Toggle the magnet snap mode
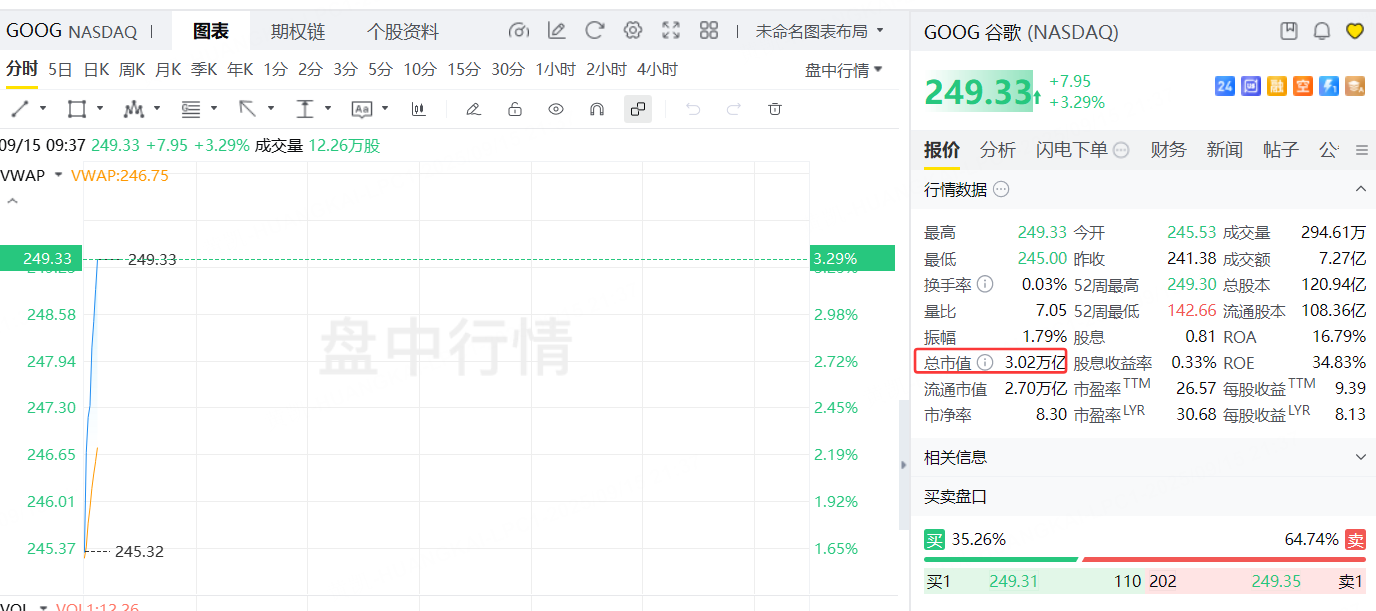Viewport: 1376px width, 611px height. click(x=597, y=108)
